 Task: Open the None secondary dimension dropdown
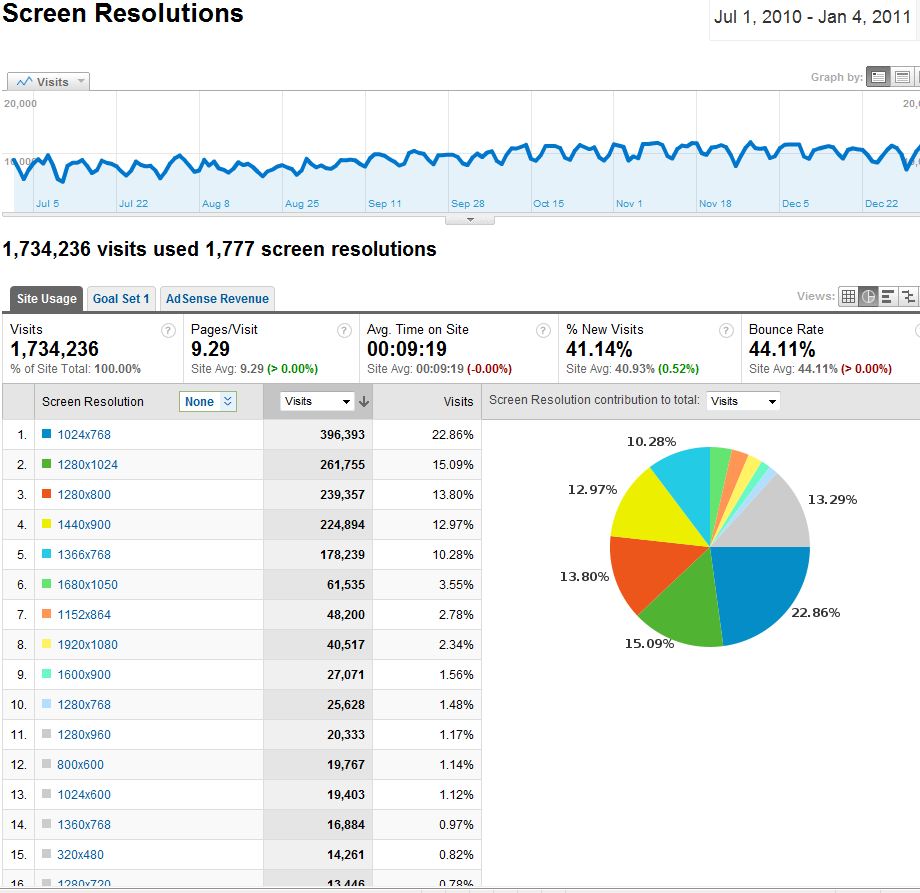[x=208, y=401]
